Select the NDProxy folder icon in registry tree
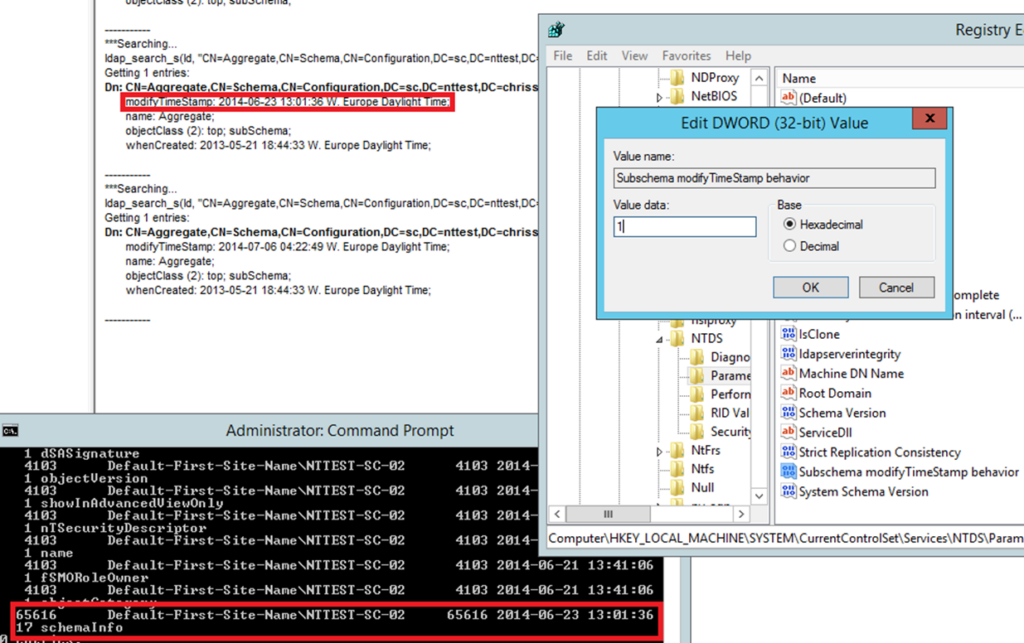This screenshot has width=1024, height=643. tap(677, 77)
